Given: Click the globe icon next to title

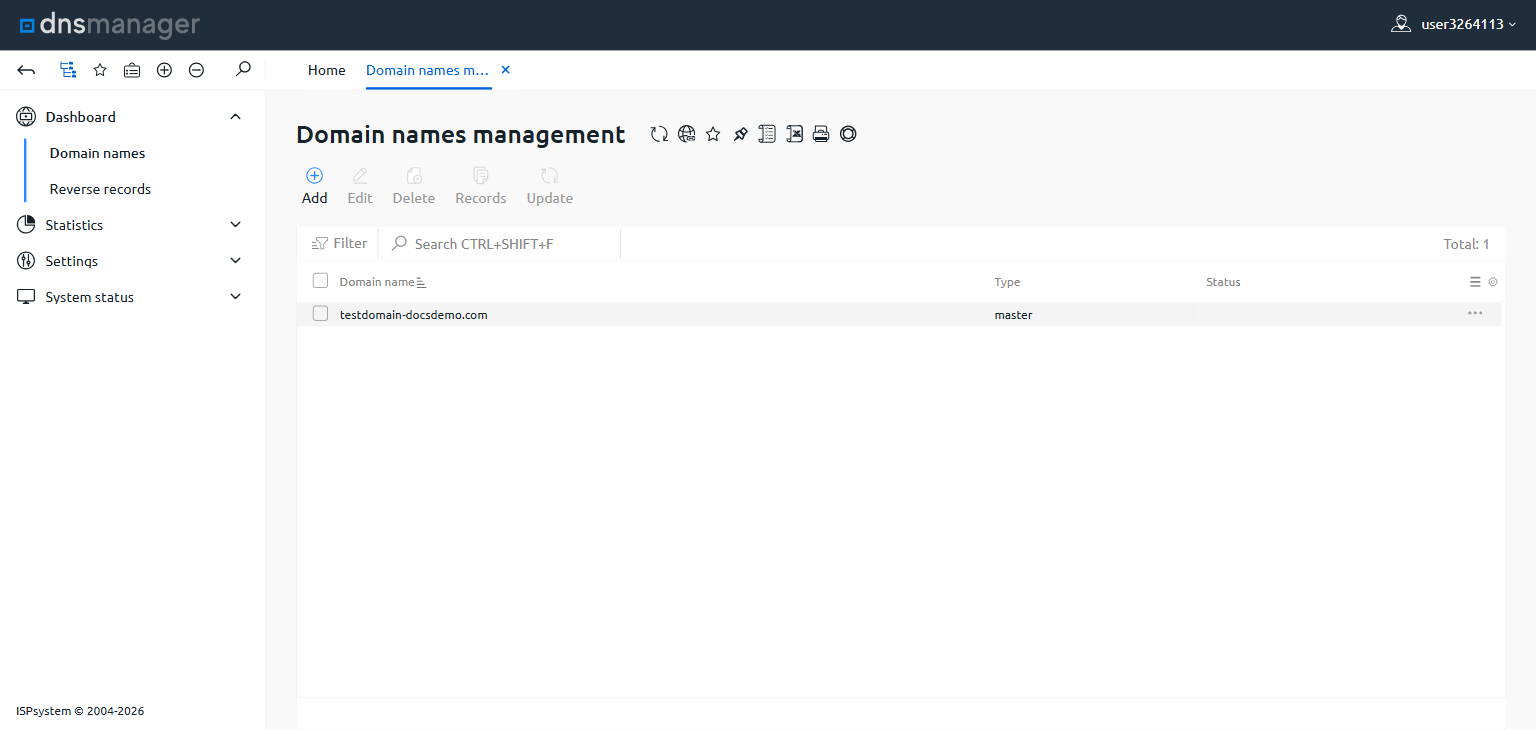Looking at the screenshot, I should 686,134.
